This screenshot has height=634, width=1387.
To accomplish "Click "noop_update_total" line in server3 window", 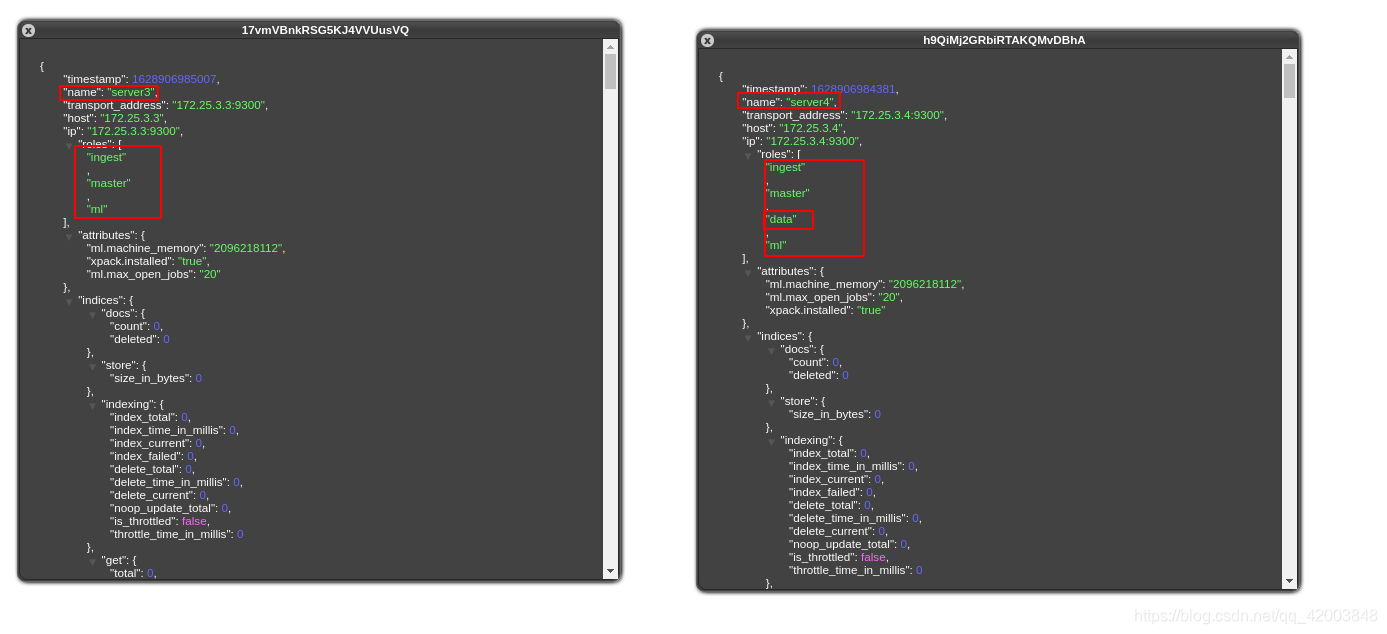I will click(170, 508).
